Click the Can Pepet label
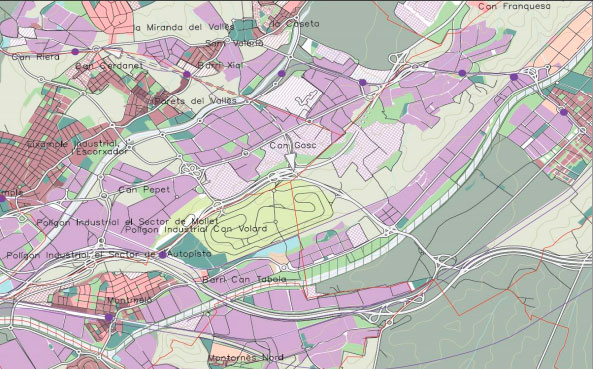This screenshot has width=593, height=369. (x=144, y=189)
